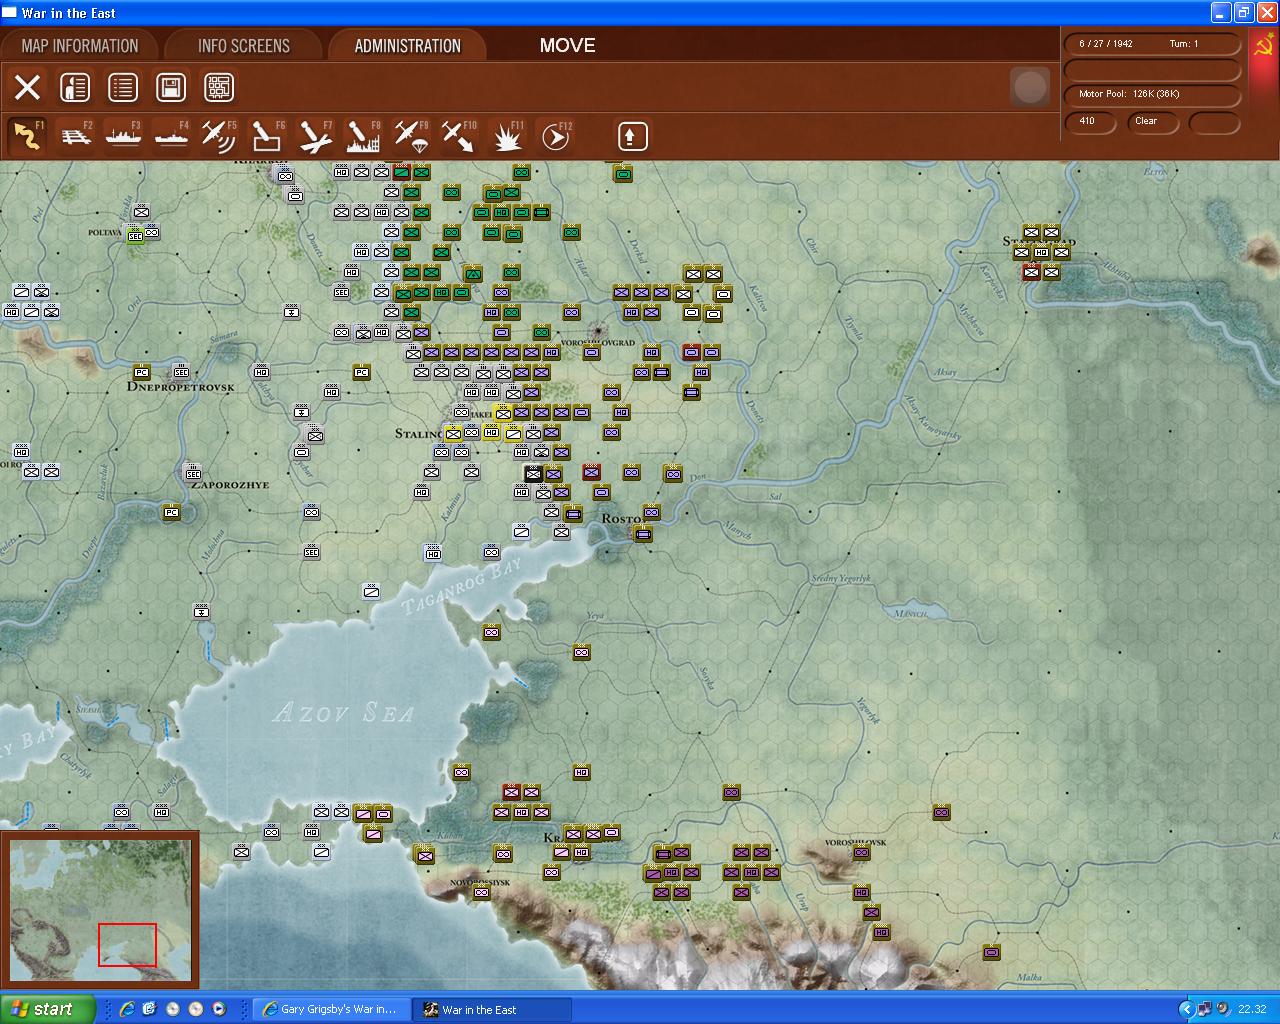Click the War in the East taskbar button

click(493, 1010)
